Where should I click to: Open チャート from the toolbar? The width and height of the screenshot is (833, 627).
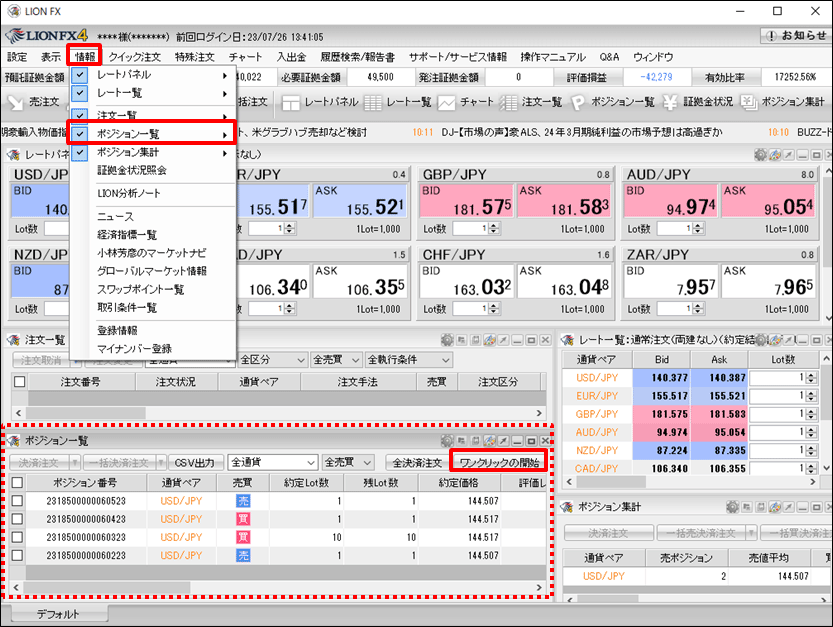coord(465,102)
